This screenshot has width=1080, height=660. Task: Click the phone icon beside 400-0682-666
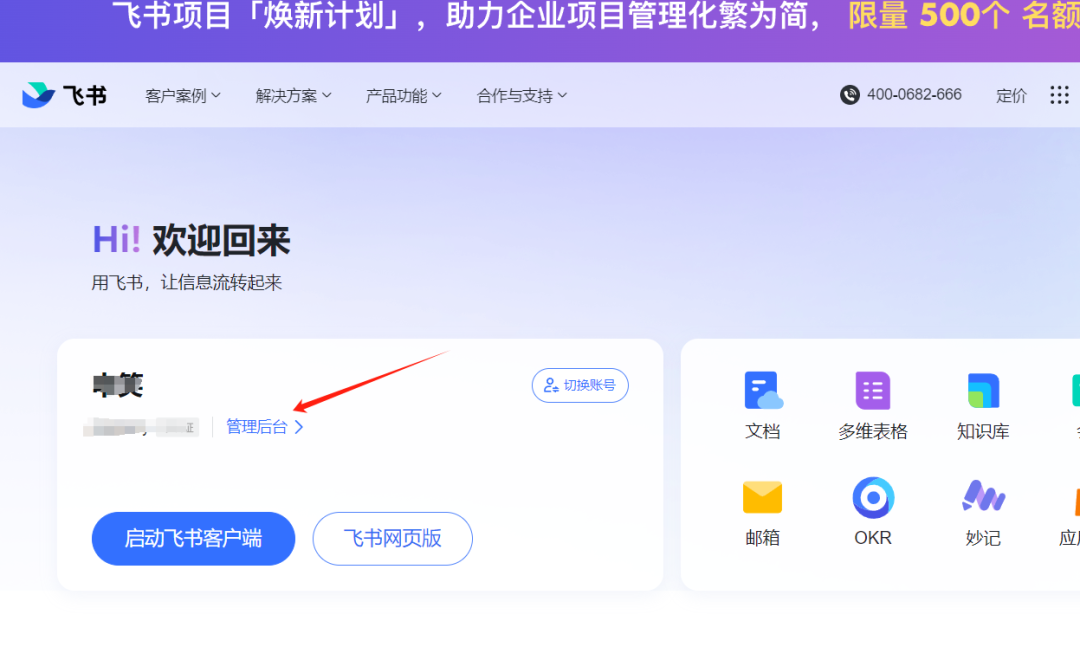click(850, 95)
